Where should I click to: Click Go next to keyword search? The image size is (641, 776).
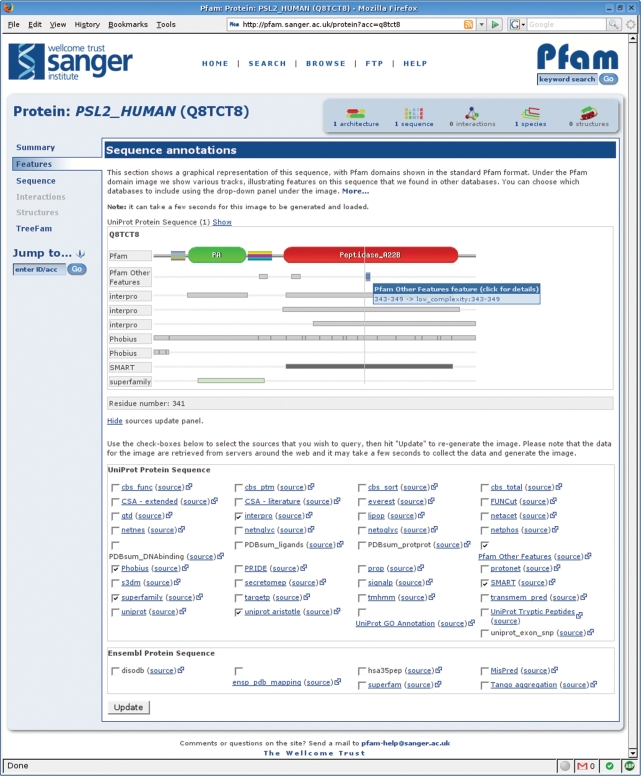pyautogui.click(x=608, y=79)
